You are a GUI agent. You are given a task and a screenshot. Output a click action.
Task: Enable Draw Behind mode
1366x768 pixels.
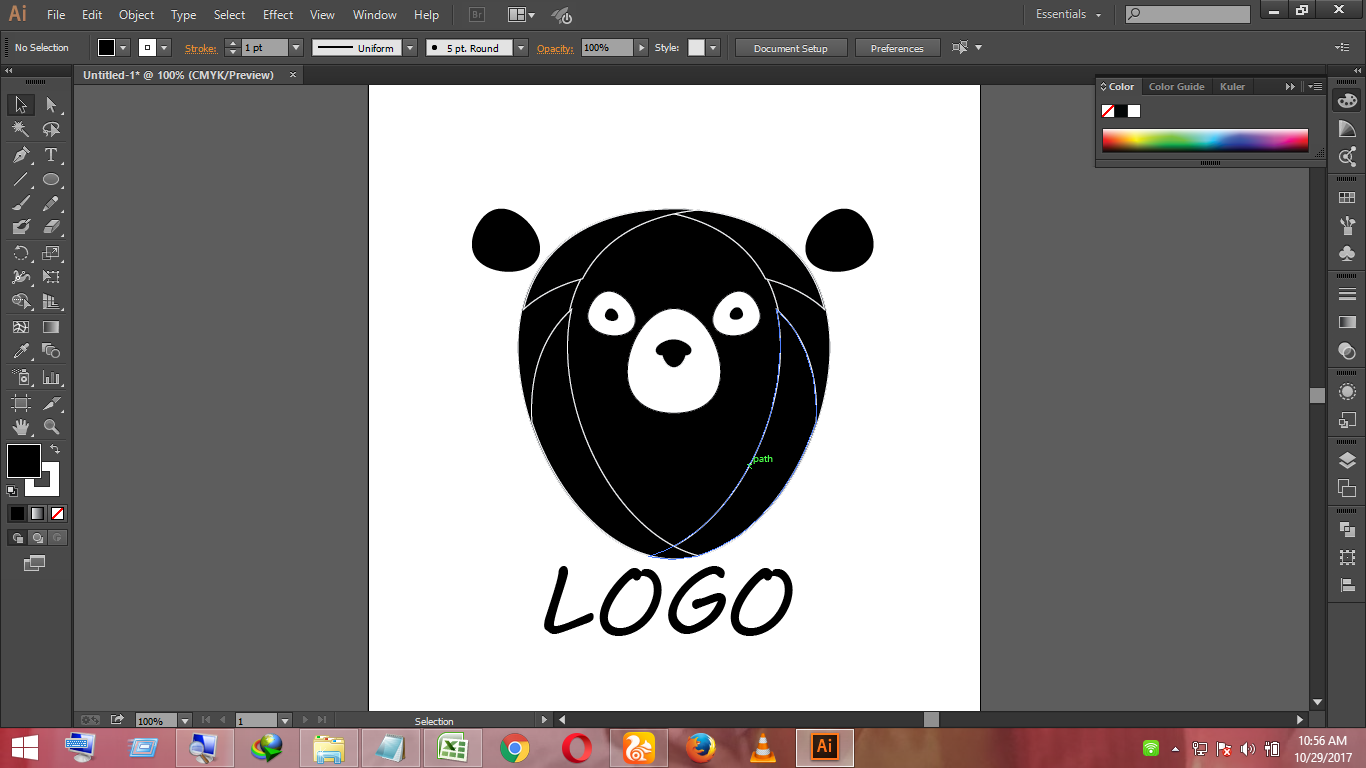37,538
